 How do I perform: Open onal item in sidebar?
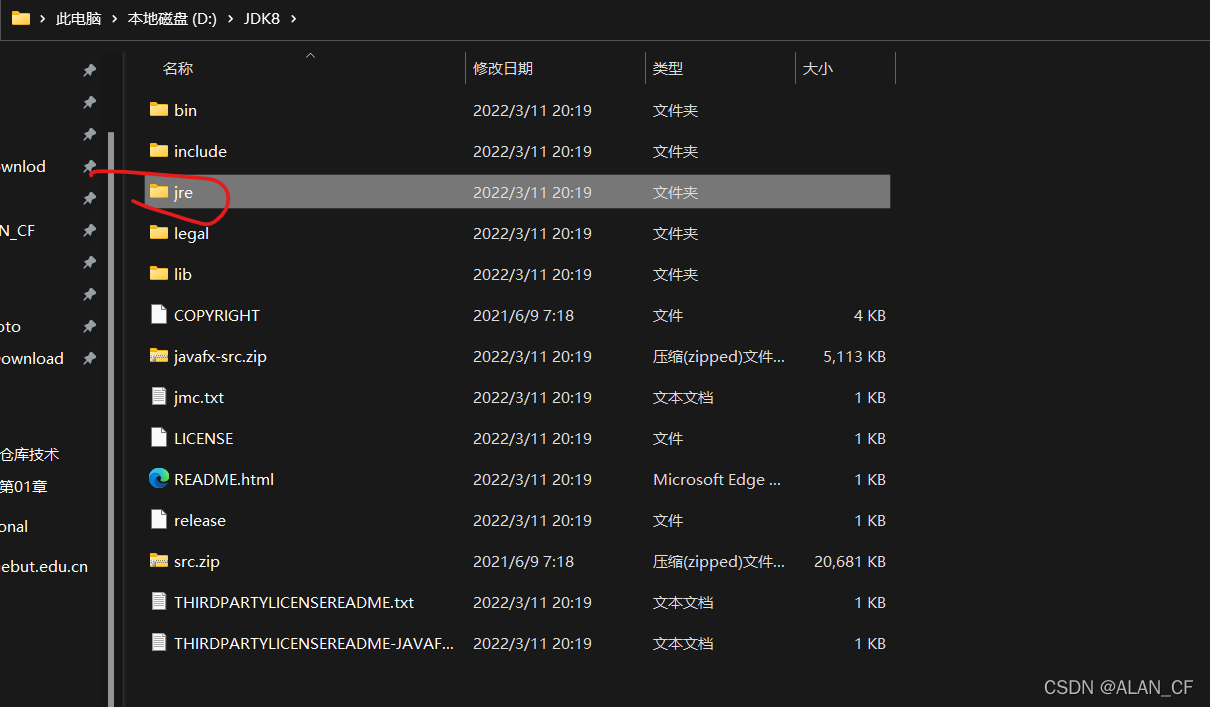(14, 527)
